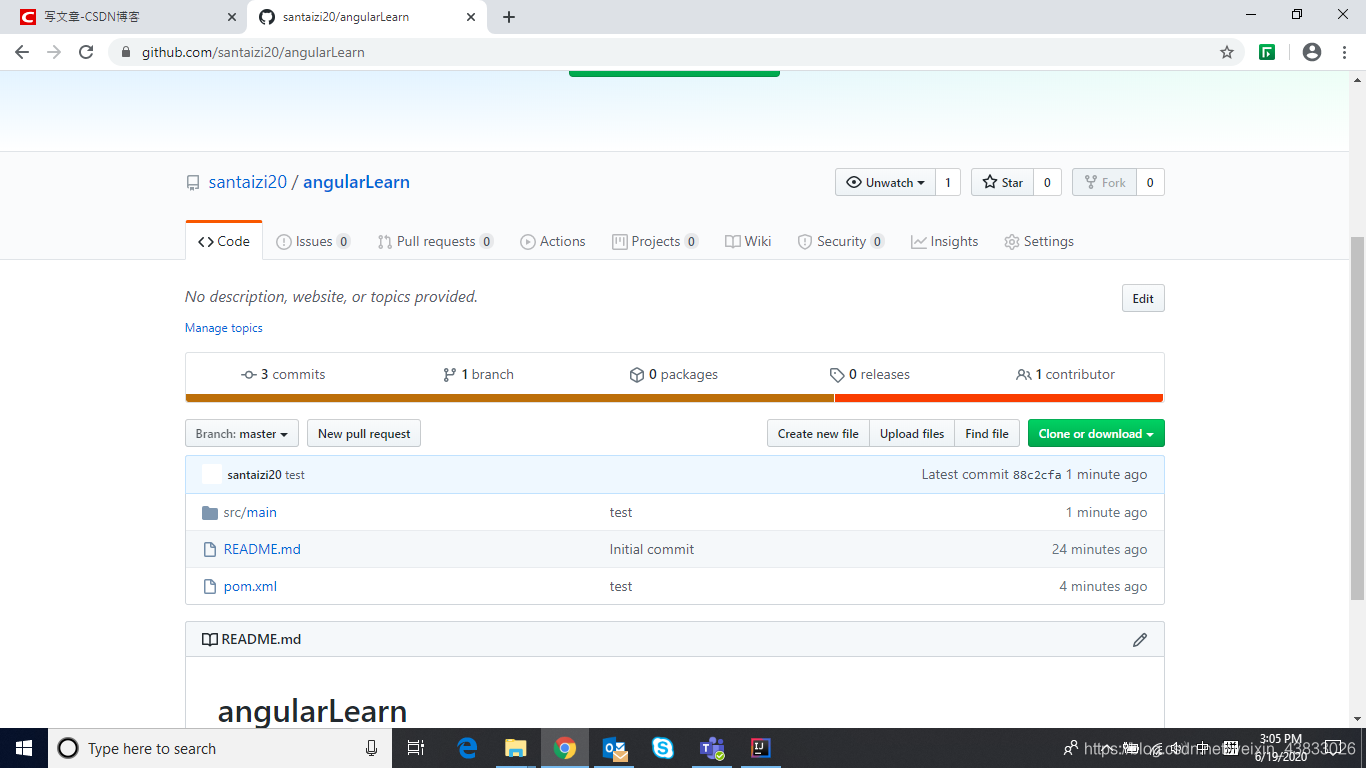The image size is (1366, 768).
Task: Open the green browser extension icon
Action: (x=1267, y=52)
